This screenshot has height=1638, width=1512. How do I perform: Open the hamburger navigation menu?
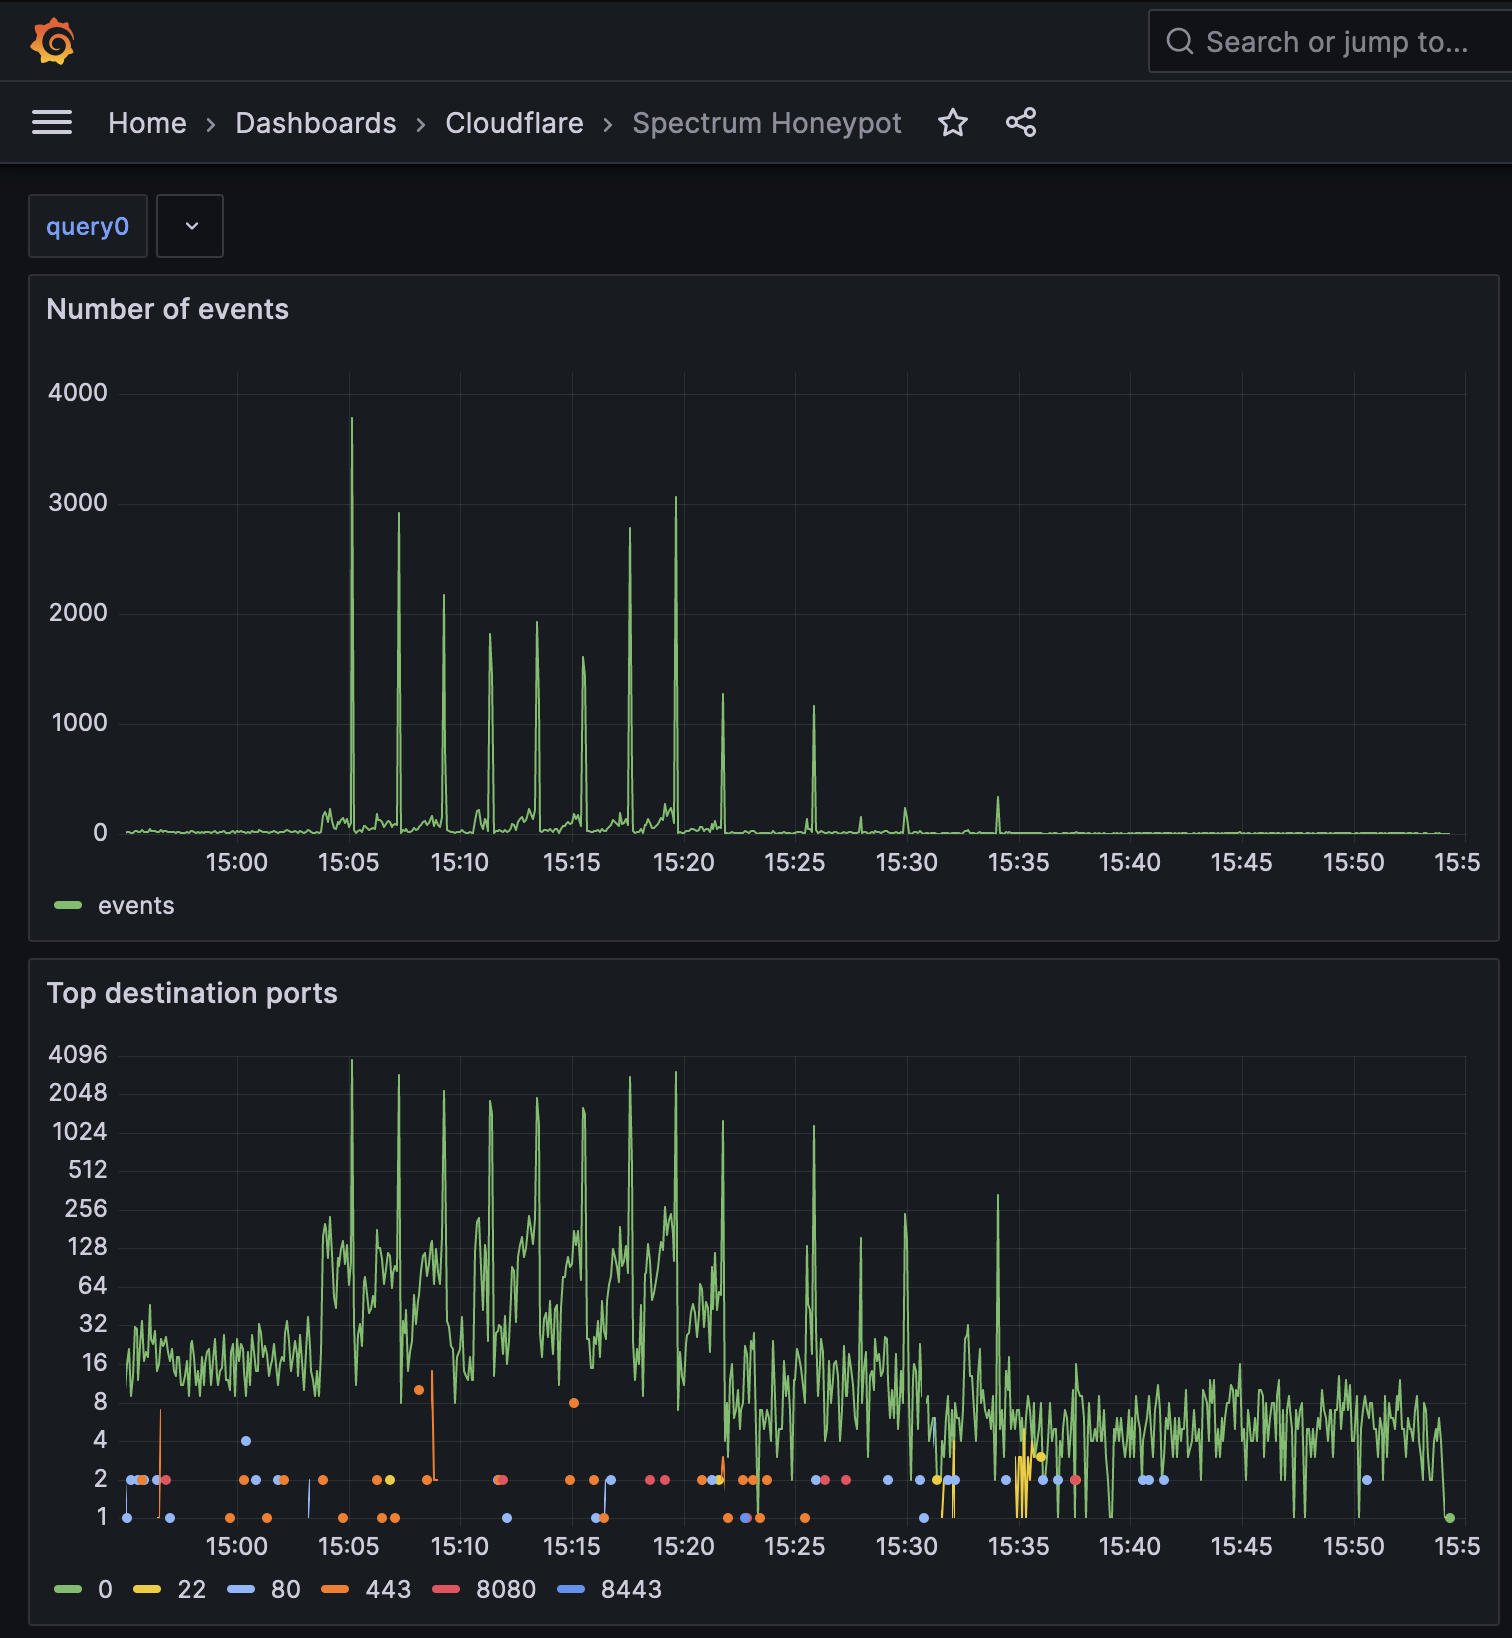tap(52, 123)
